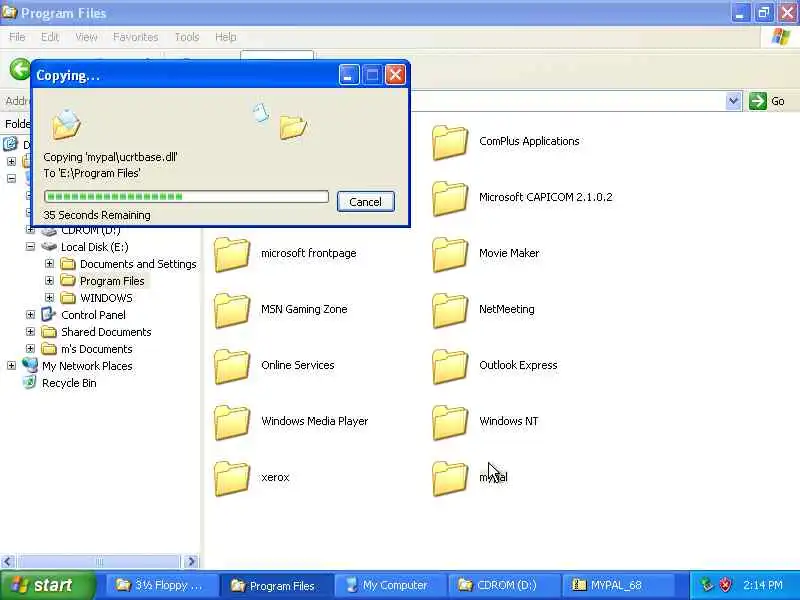800x600 pixels.
Task: Click the green Back arrow button
Action: point(20,69)
